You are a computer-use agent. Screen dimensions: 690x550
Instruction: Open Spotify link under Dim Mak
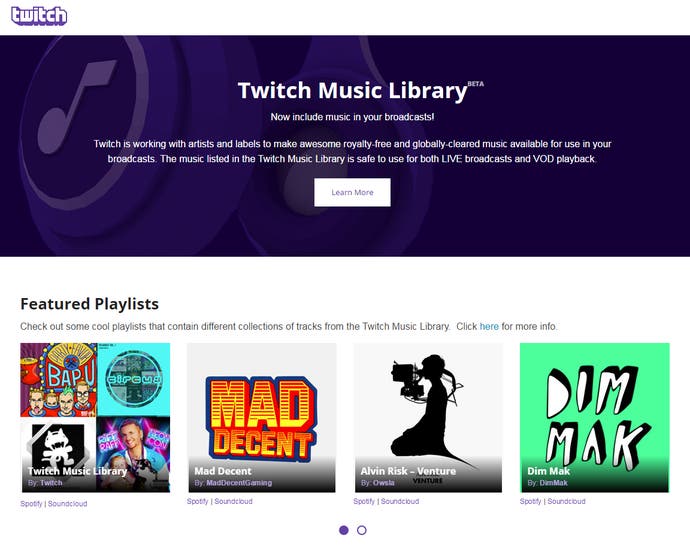pyautogui.click(x=530, y=501)
